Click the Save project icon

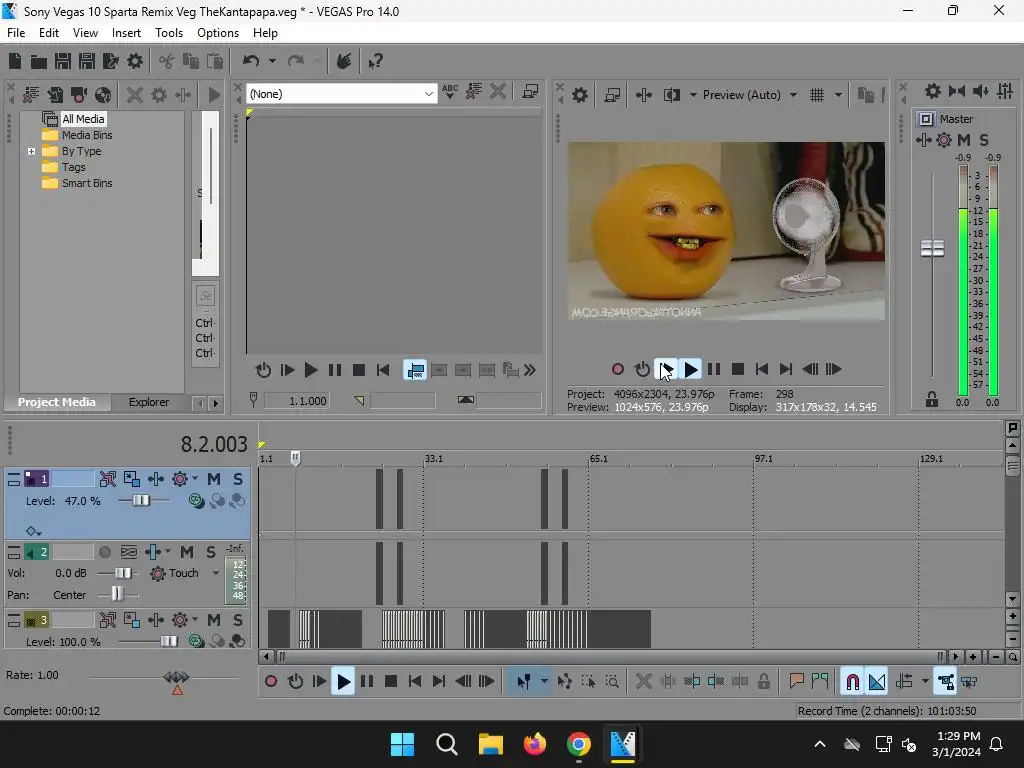[x=63, y=61]
